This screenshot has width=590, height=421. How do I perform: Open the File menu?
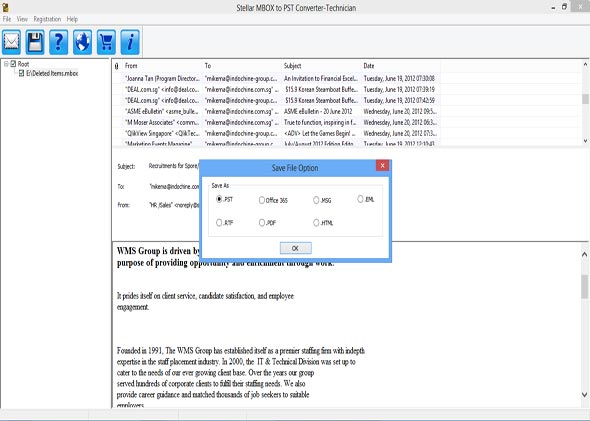7,19
